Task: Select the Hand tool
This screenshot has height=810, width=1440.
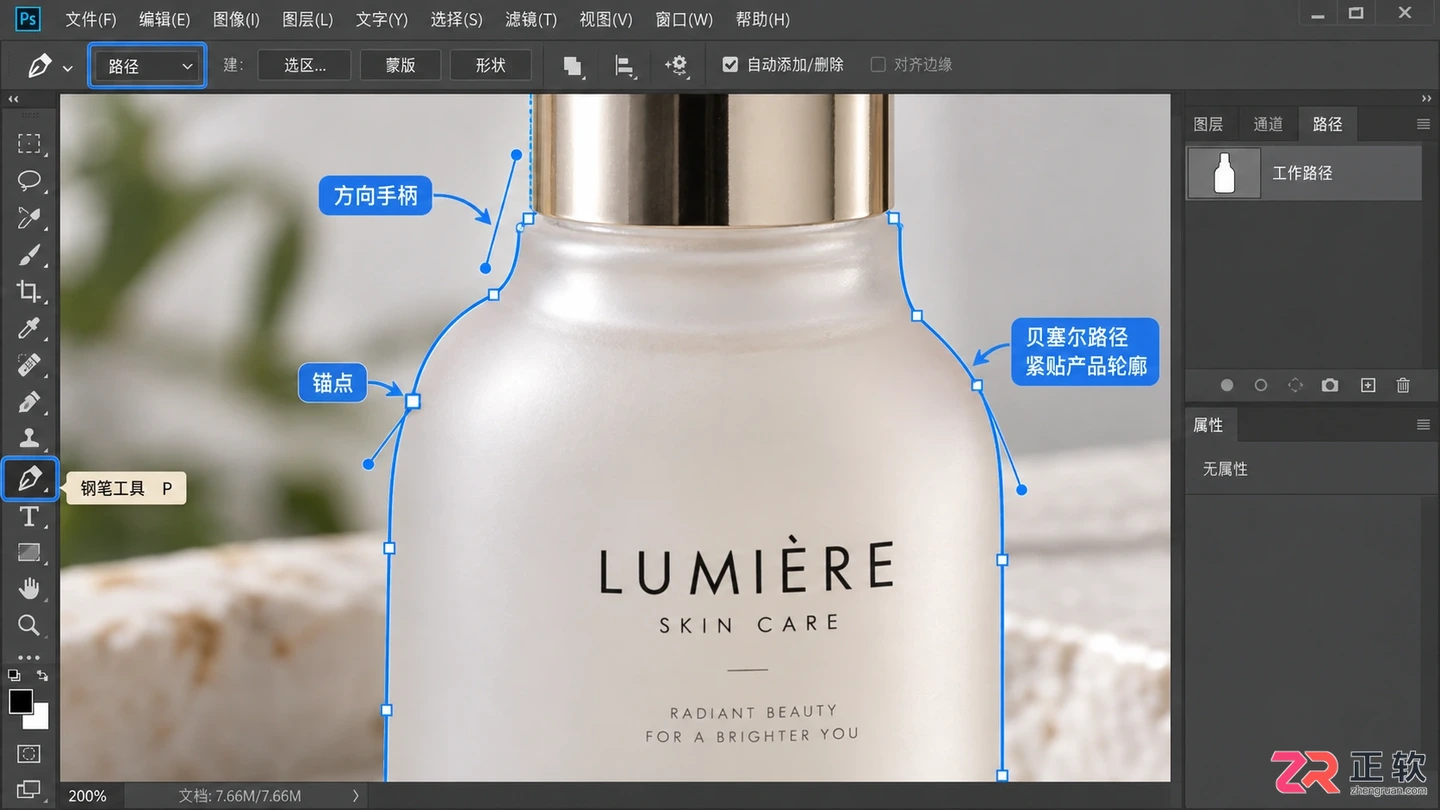Action: [x=29, y=588]
